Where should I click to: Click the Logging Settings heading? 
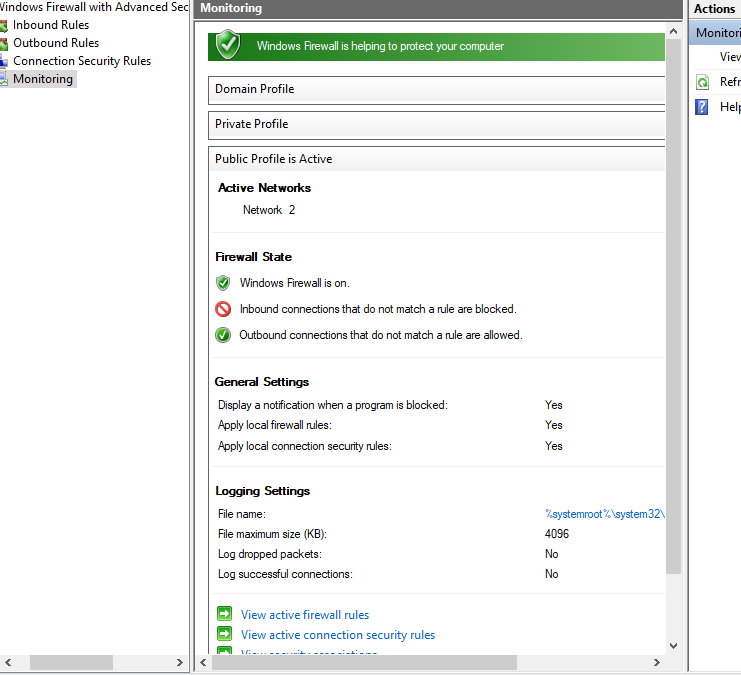[x=262, y=491]
